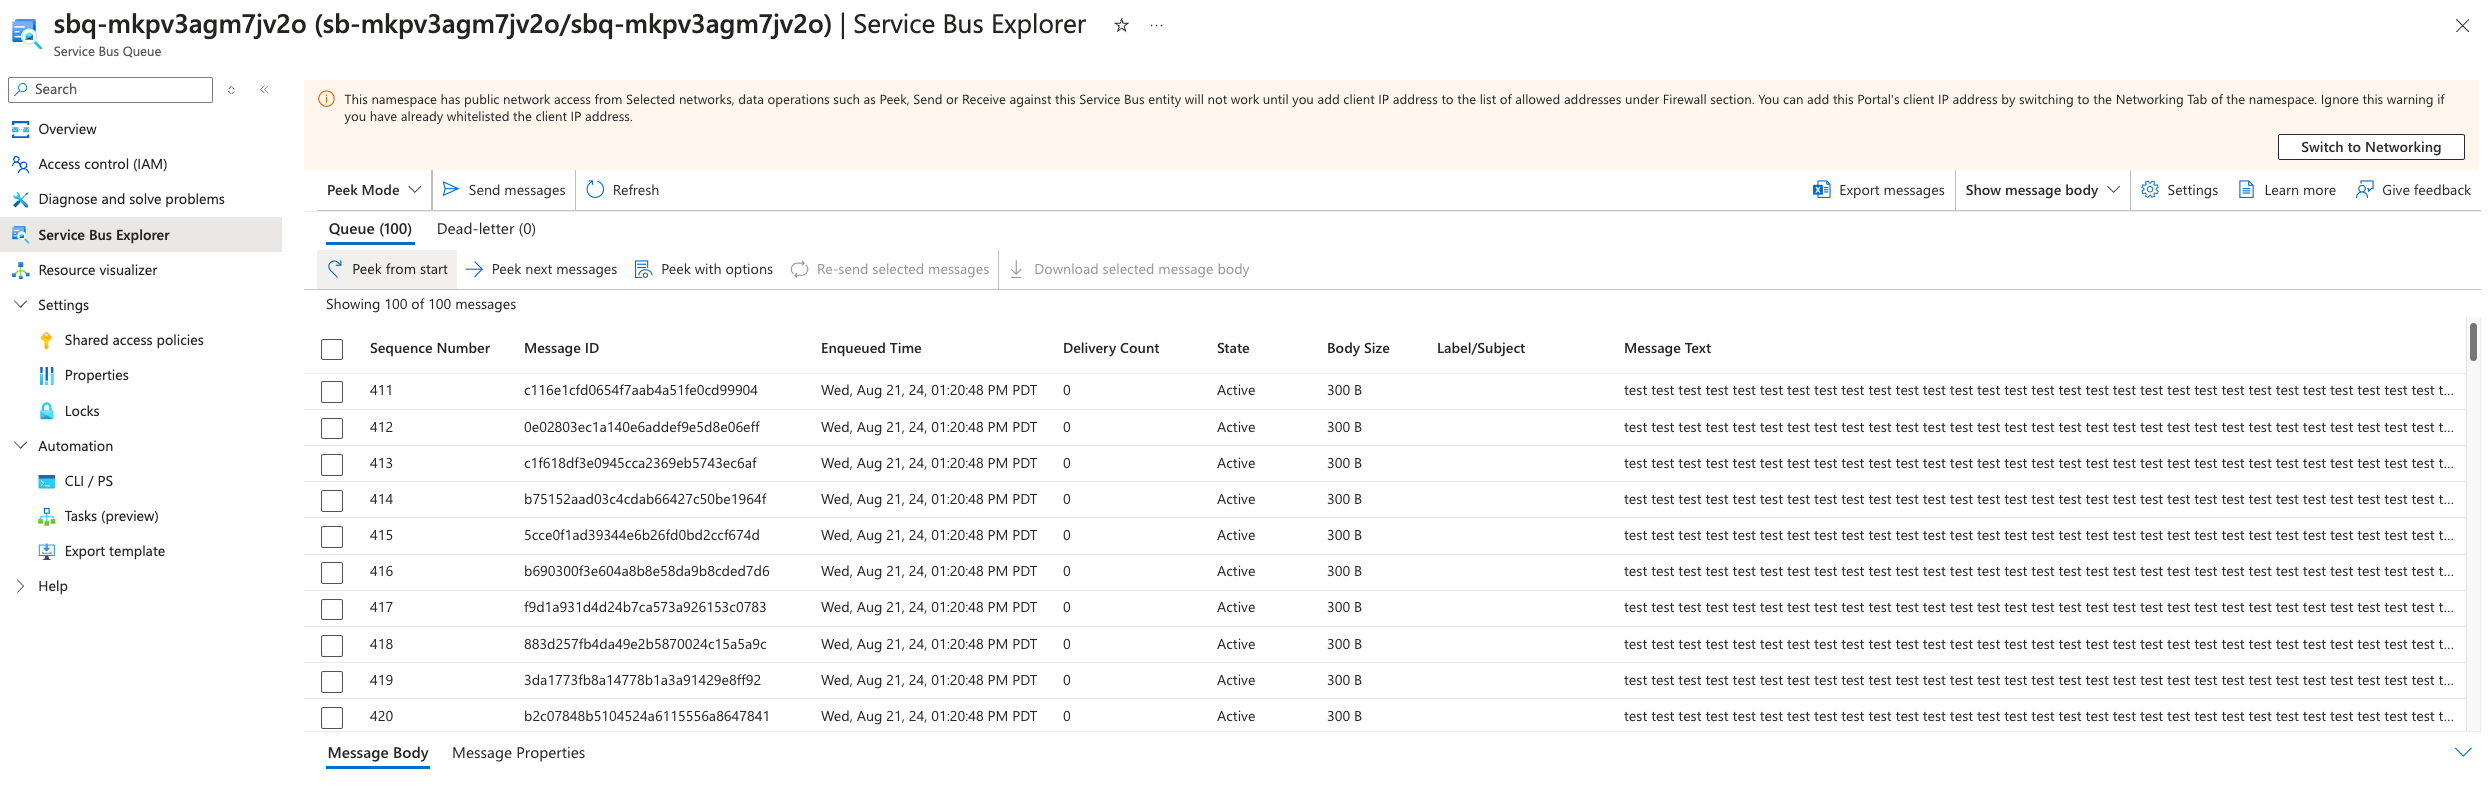2492x806 pixels.
Task: Click Peek with options
Action: click(704, 269)
